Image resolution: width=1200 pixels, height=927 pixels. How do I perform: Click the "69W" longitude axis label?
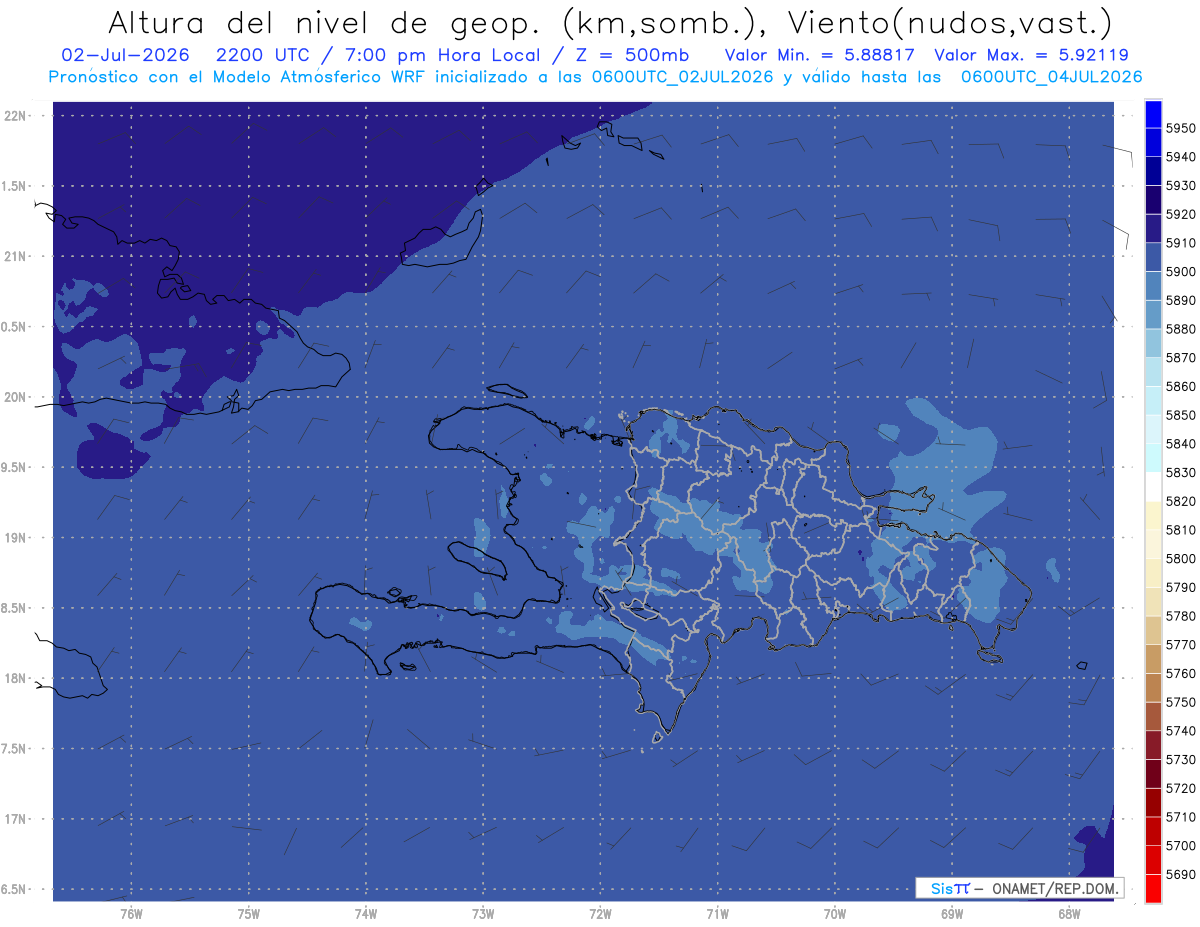[x=952, y=914]
